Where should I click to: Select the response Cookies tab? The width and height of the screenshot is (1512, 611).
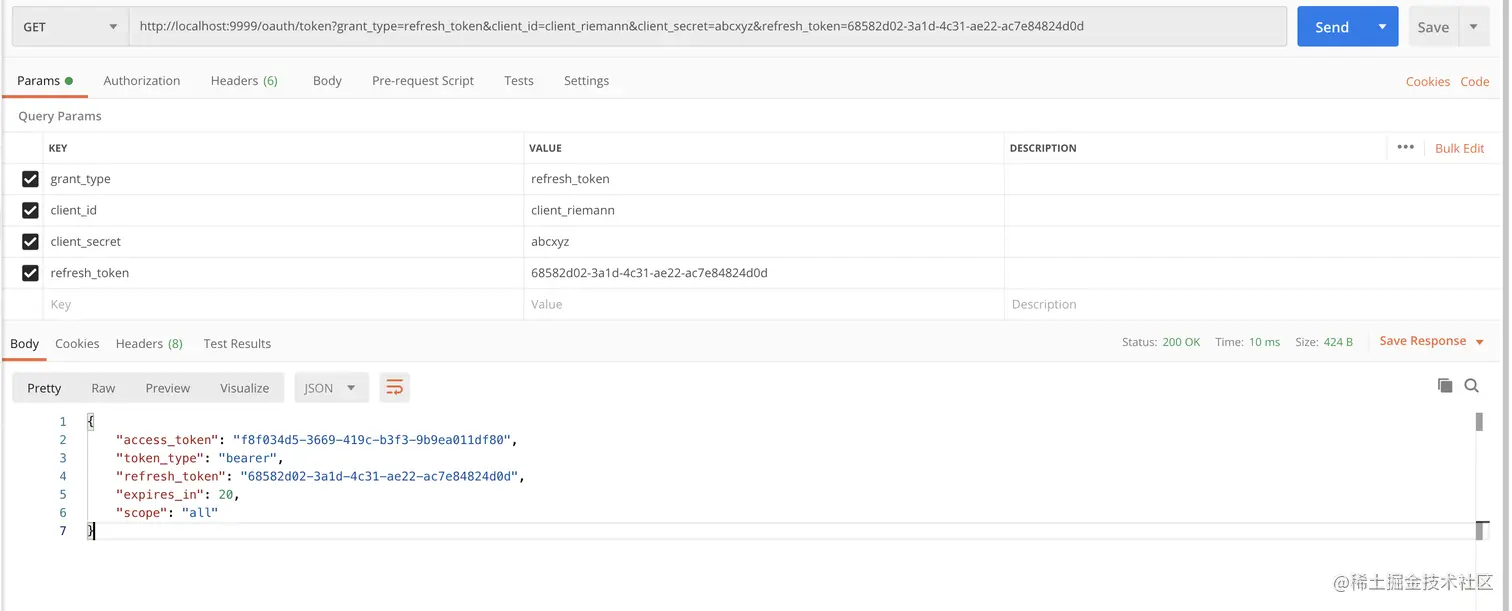point(77,343)
